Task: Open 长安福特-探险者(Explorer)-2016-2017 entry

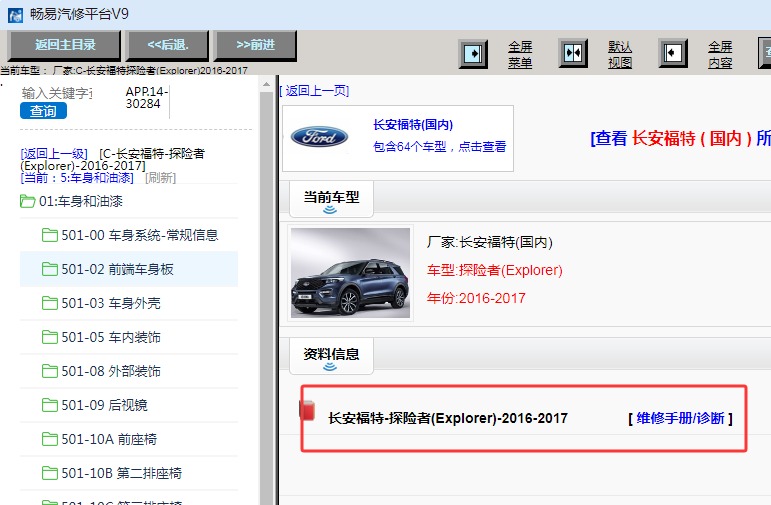Action: coord(448,418)
